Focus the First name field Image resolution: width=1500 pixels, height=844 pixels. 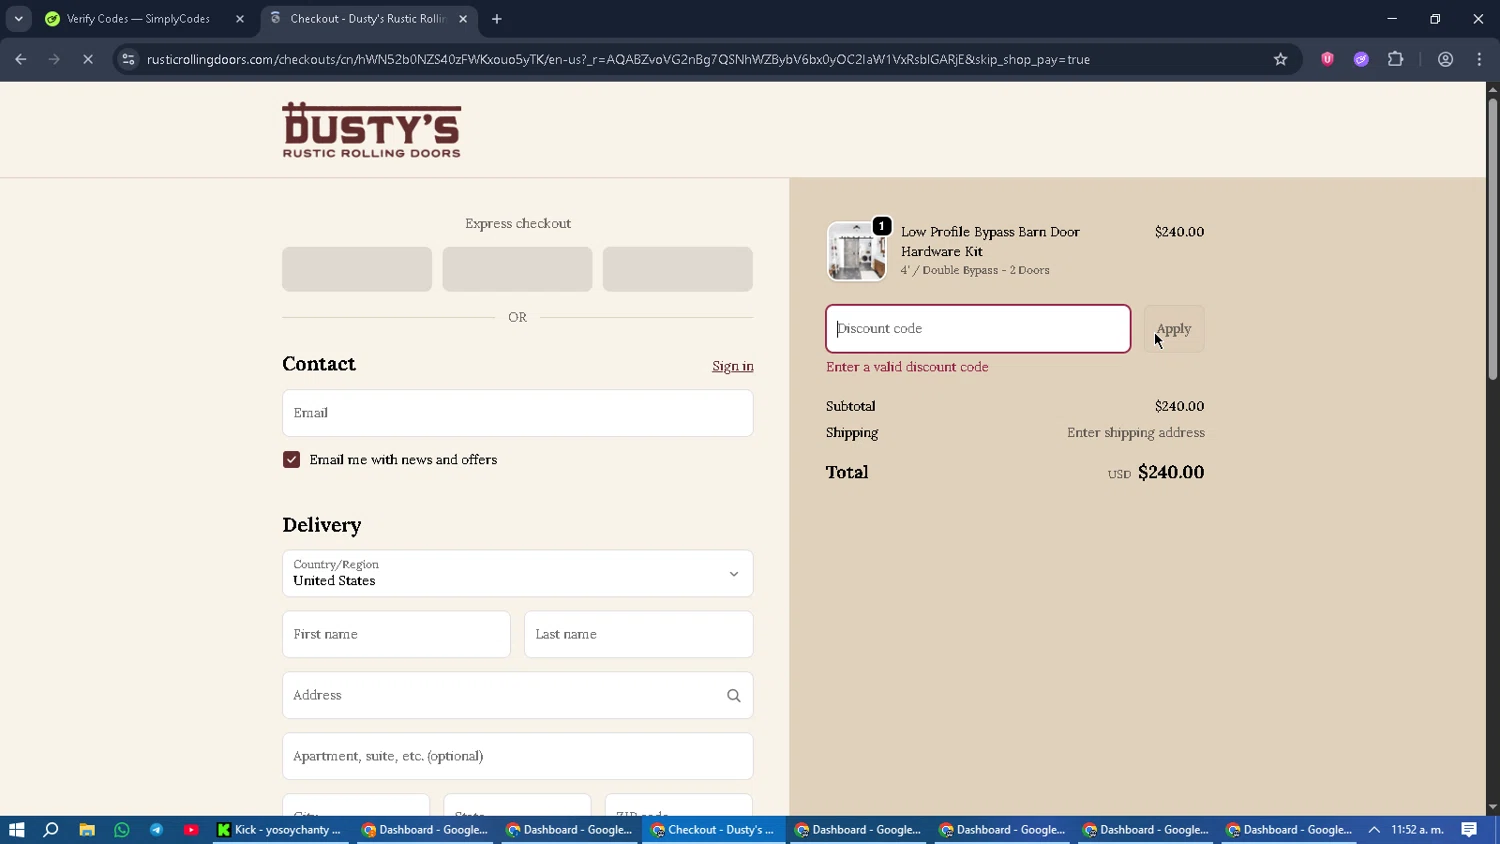pyautogui.click(x=396, y=634)
